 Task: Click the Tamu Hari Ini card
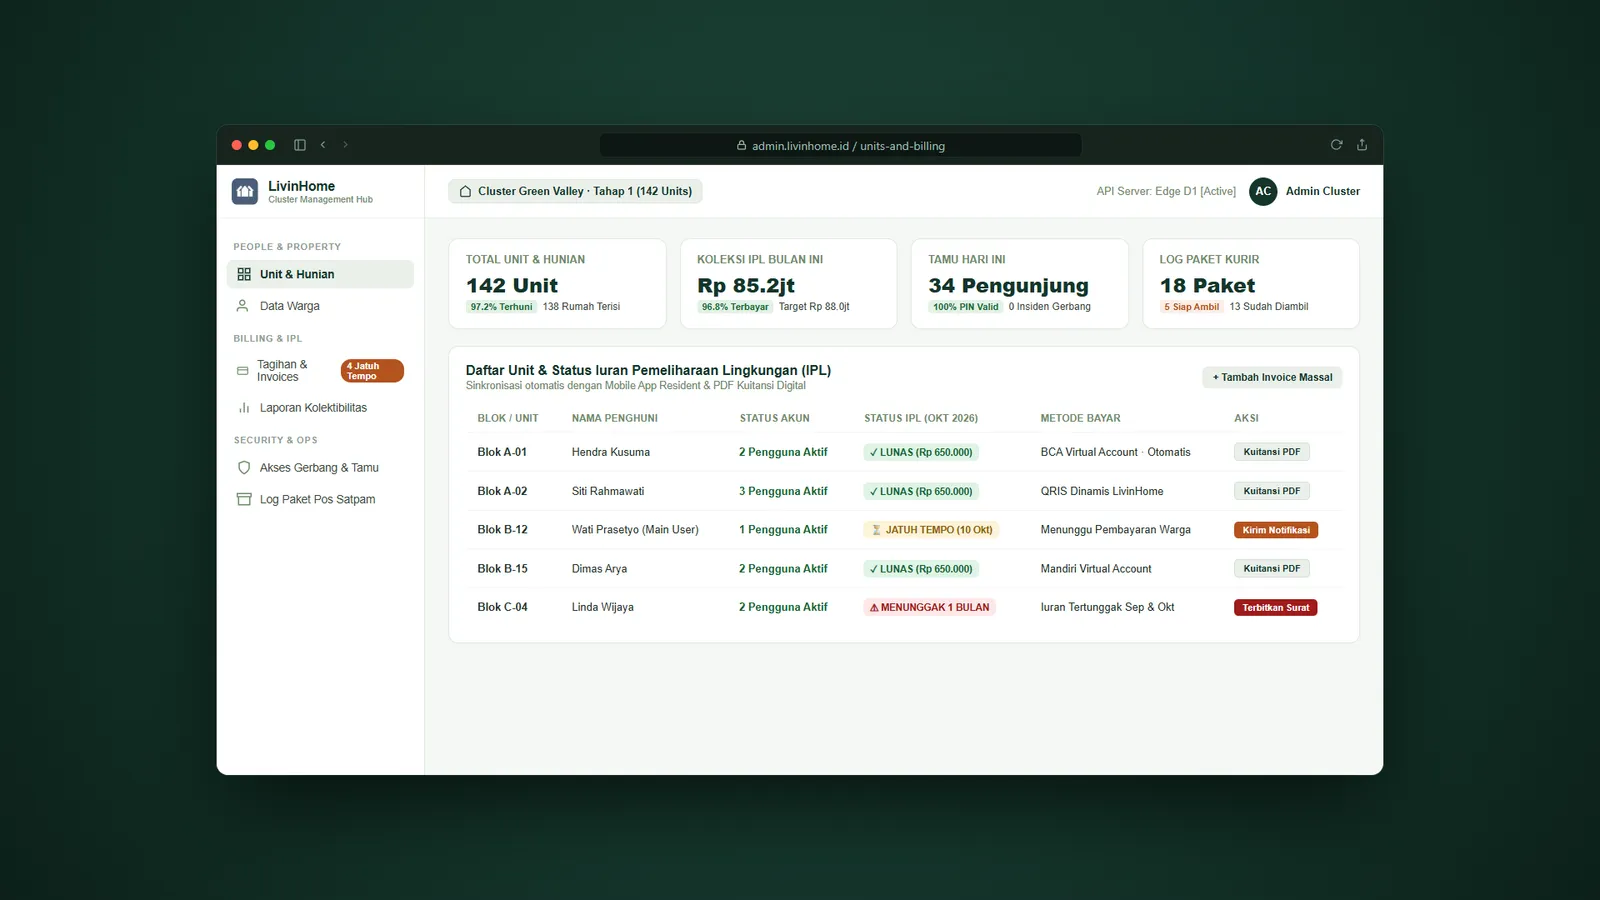(x=1020, y=283)
